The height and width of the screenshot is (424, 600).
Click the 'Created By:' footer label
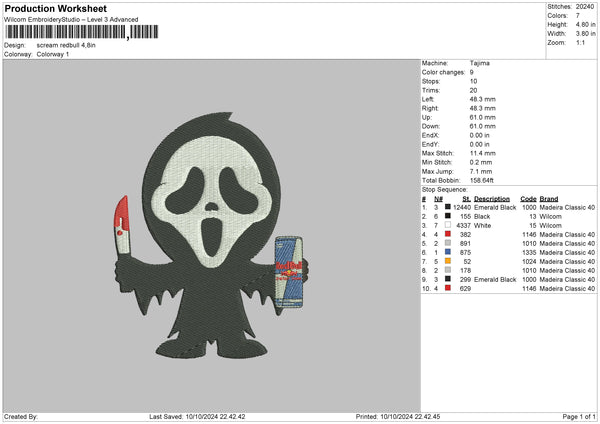[21, 416]
